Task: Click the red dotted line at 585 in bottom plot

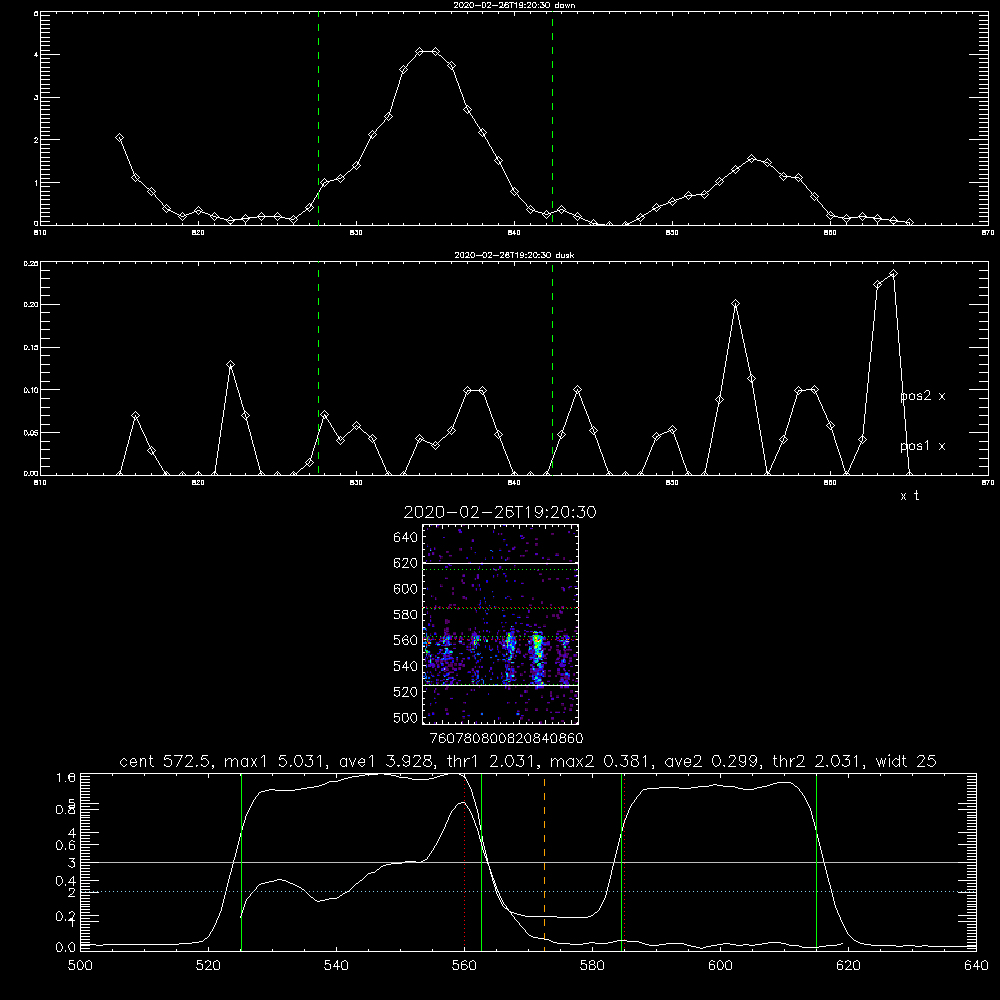Action: 624,862
